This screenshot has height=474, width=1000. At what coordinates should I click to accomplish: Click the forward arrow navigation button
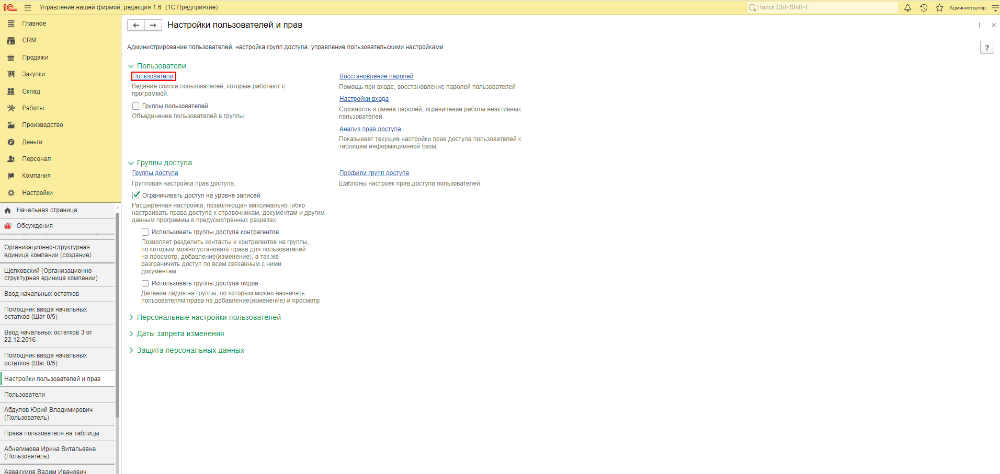(152, 25)
